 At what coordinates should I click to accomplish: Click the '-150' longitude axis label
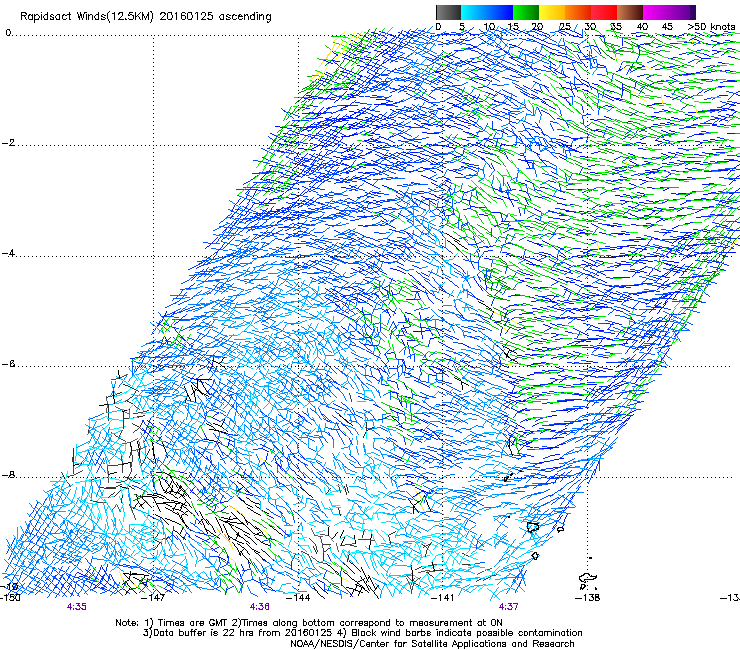coord(10,598)
